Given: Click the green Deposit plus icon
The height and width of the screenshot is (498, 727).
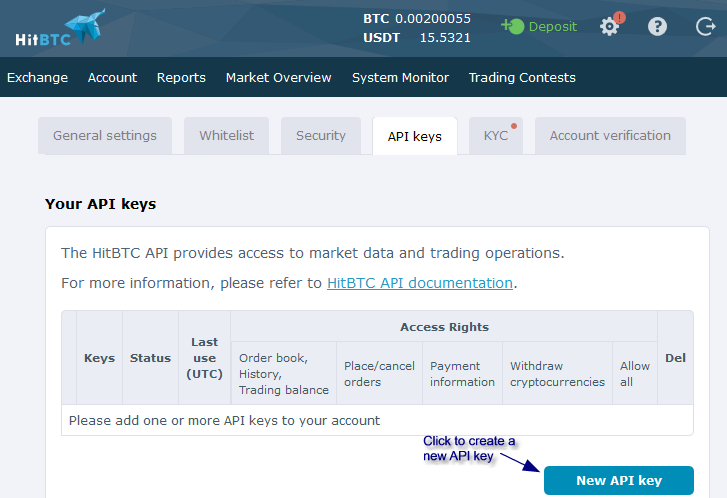Looking at the screenshot, I should coord(513,26).
